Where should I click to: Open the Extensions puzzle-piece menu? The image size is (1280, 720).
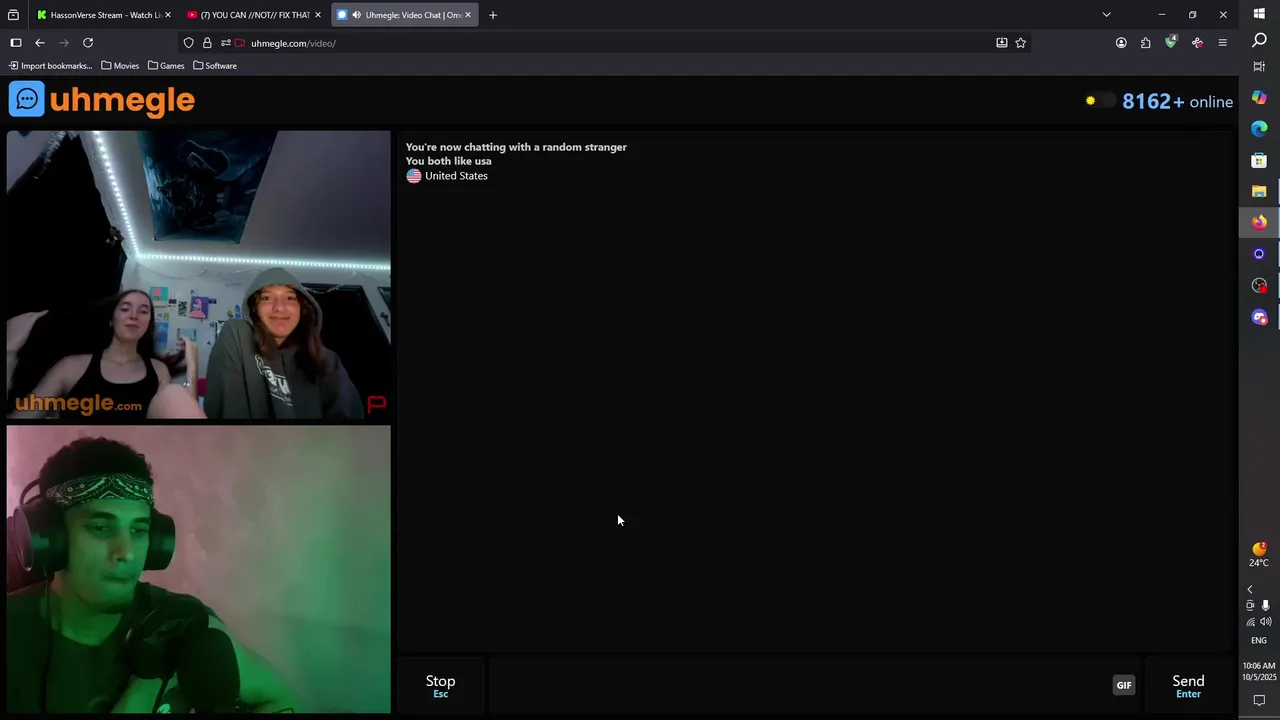(1145, 43)
